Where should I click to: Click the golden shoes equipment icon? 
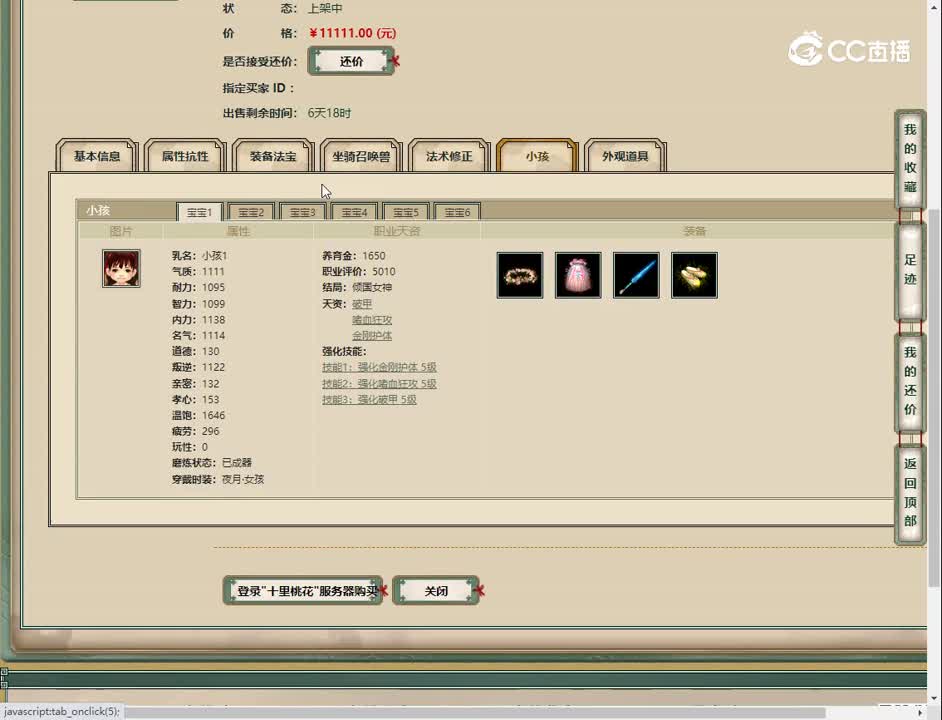694,275
